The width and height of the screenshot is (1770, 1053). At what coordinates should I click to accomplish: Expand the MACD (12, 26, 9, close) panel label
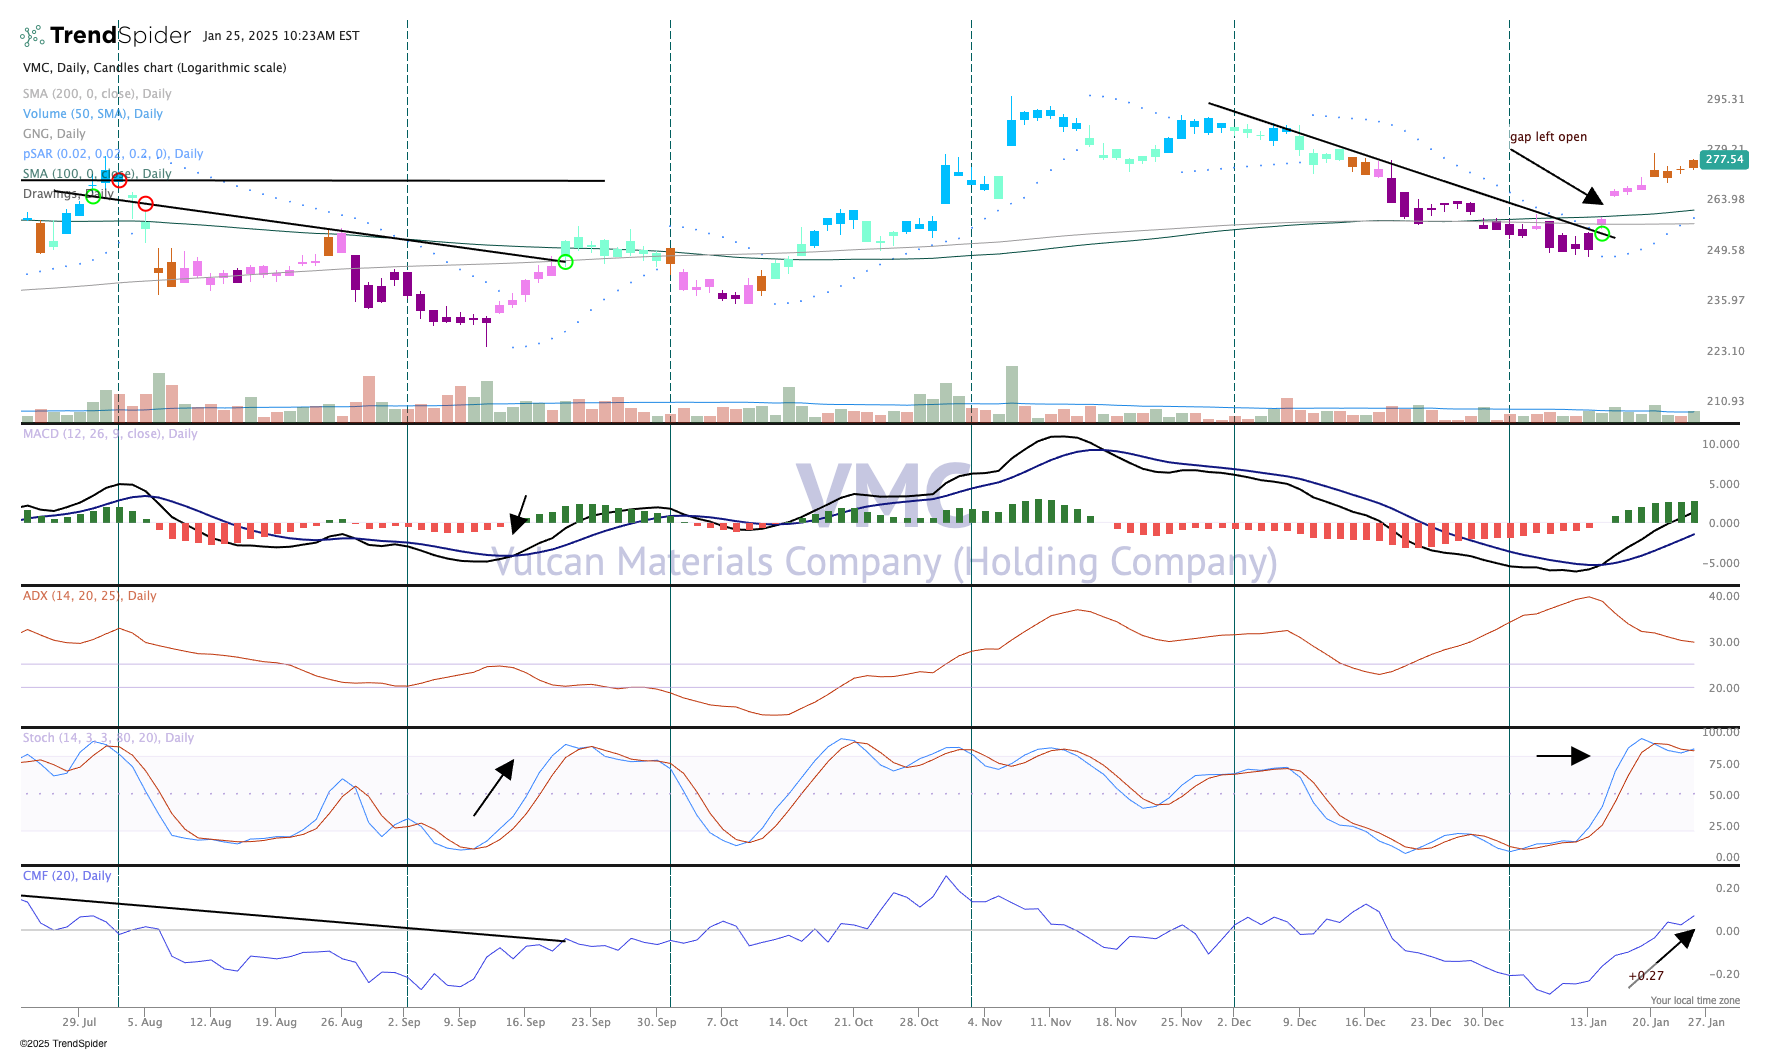click(x=110, y=434)
